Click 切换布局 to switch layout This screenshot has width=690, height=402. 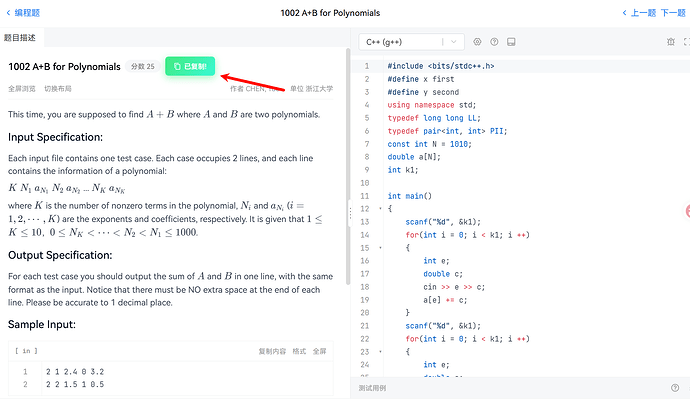58,89
